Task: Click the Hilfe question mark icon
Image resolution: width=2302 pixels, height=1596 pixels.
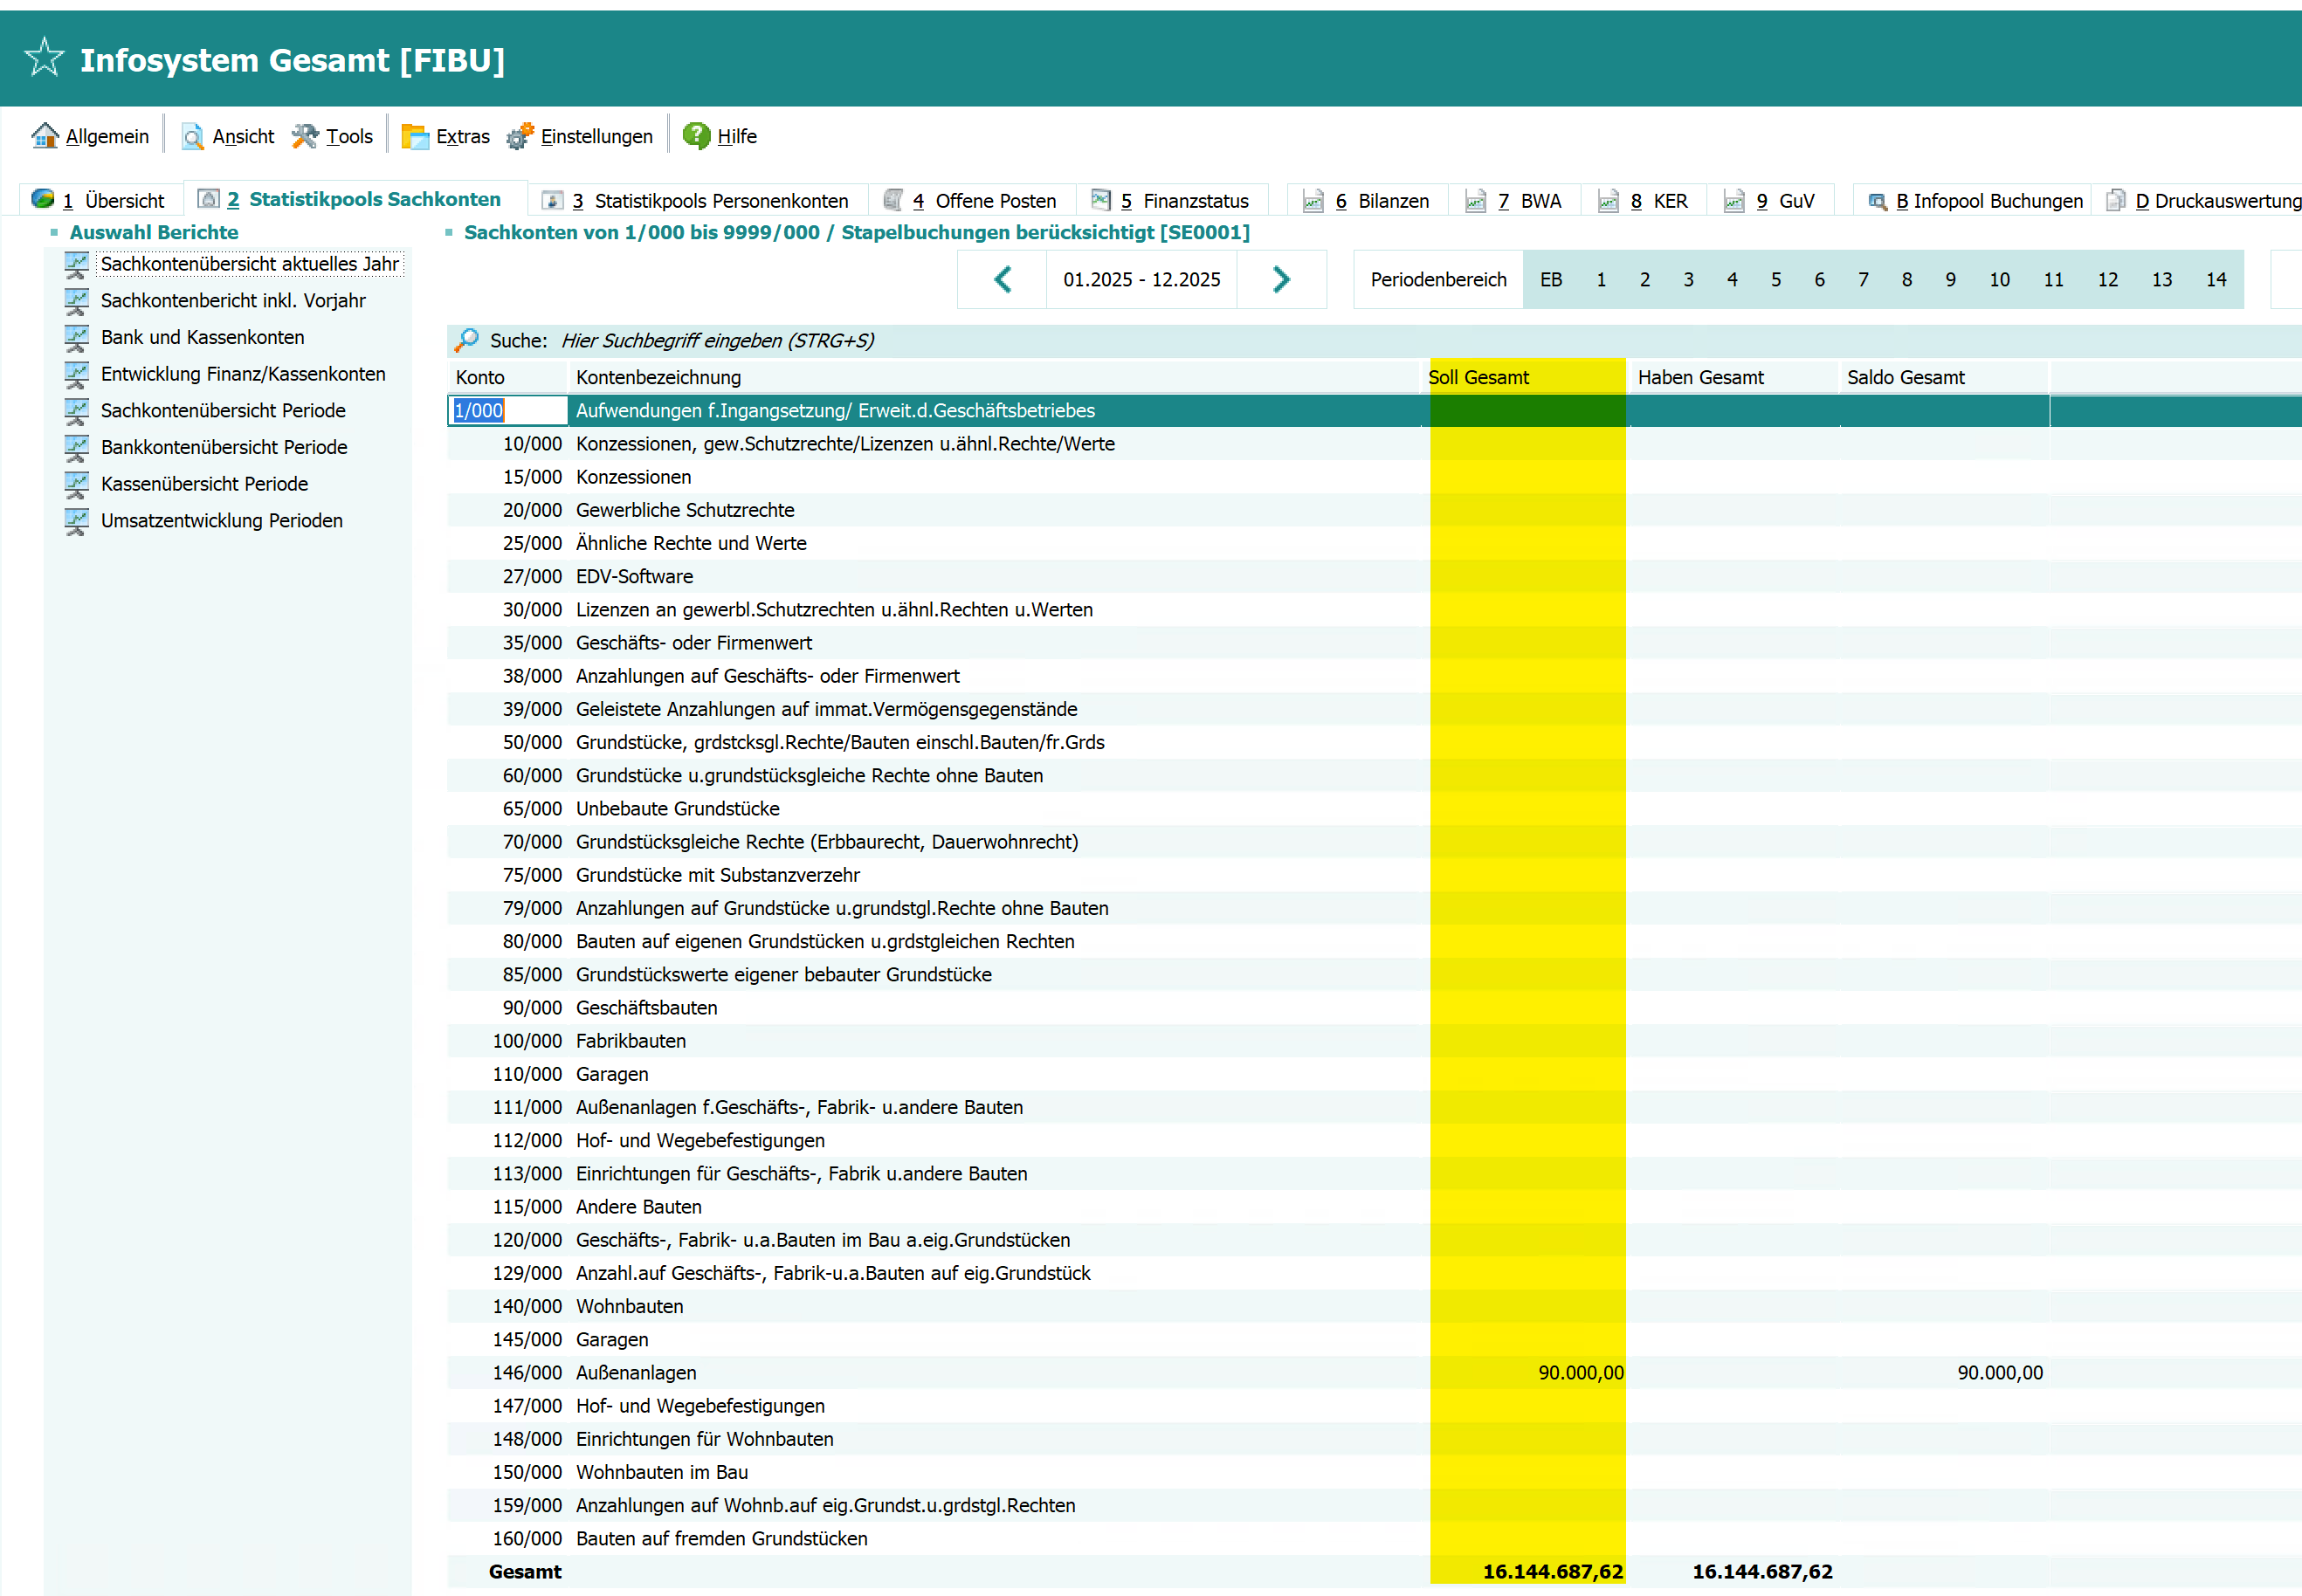Action: tap(696, 135)
